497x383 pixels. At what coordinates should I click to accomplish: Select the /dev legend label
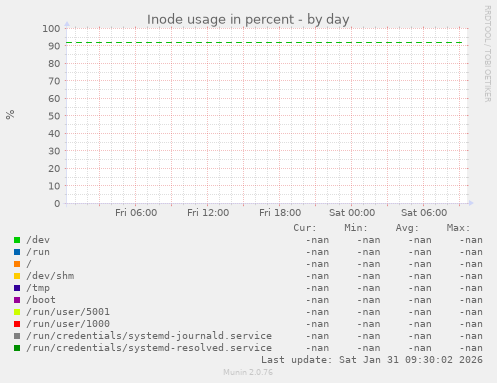[x=38, y=240]
